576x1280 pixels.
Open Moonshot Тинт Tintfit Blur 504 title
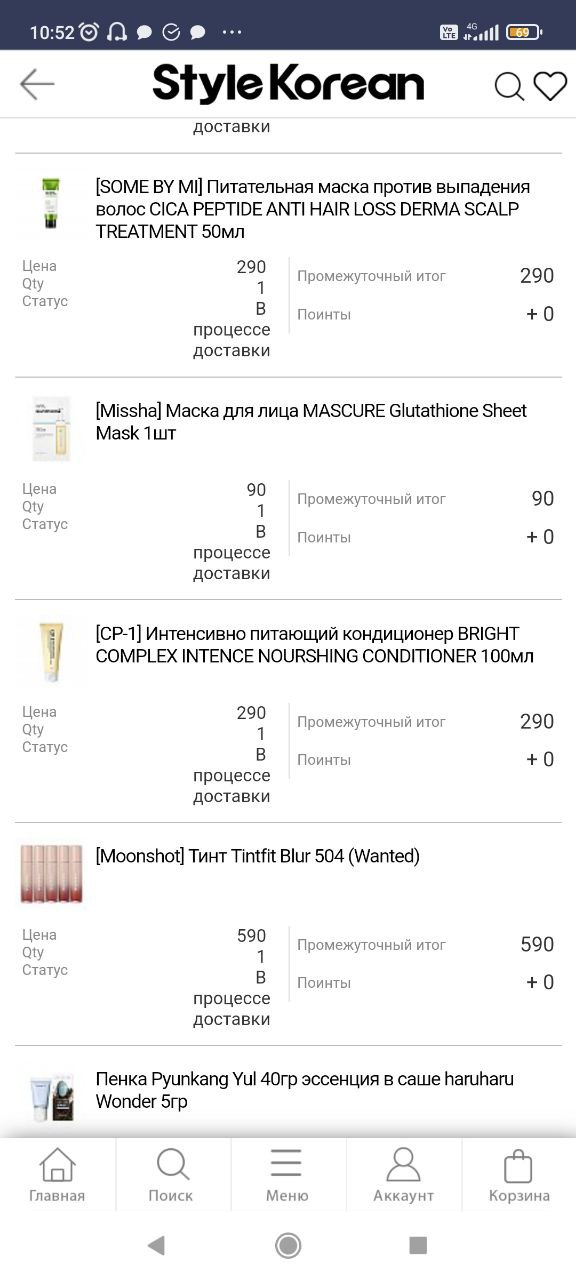pos(258,856)
